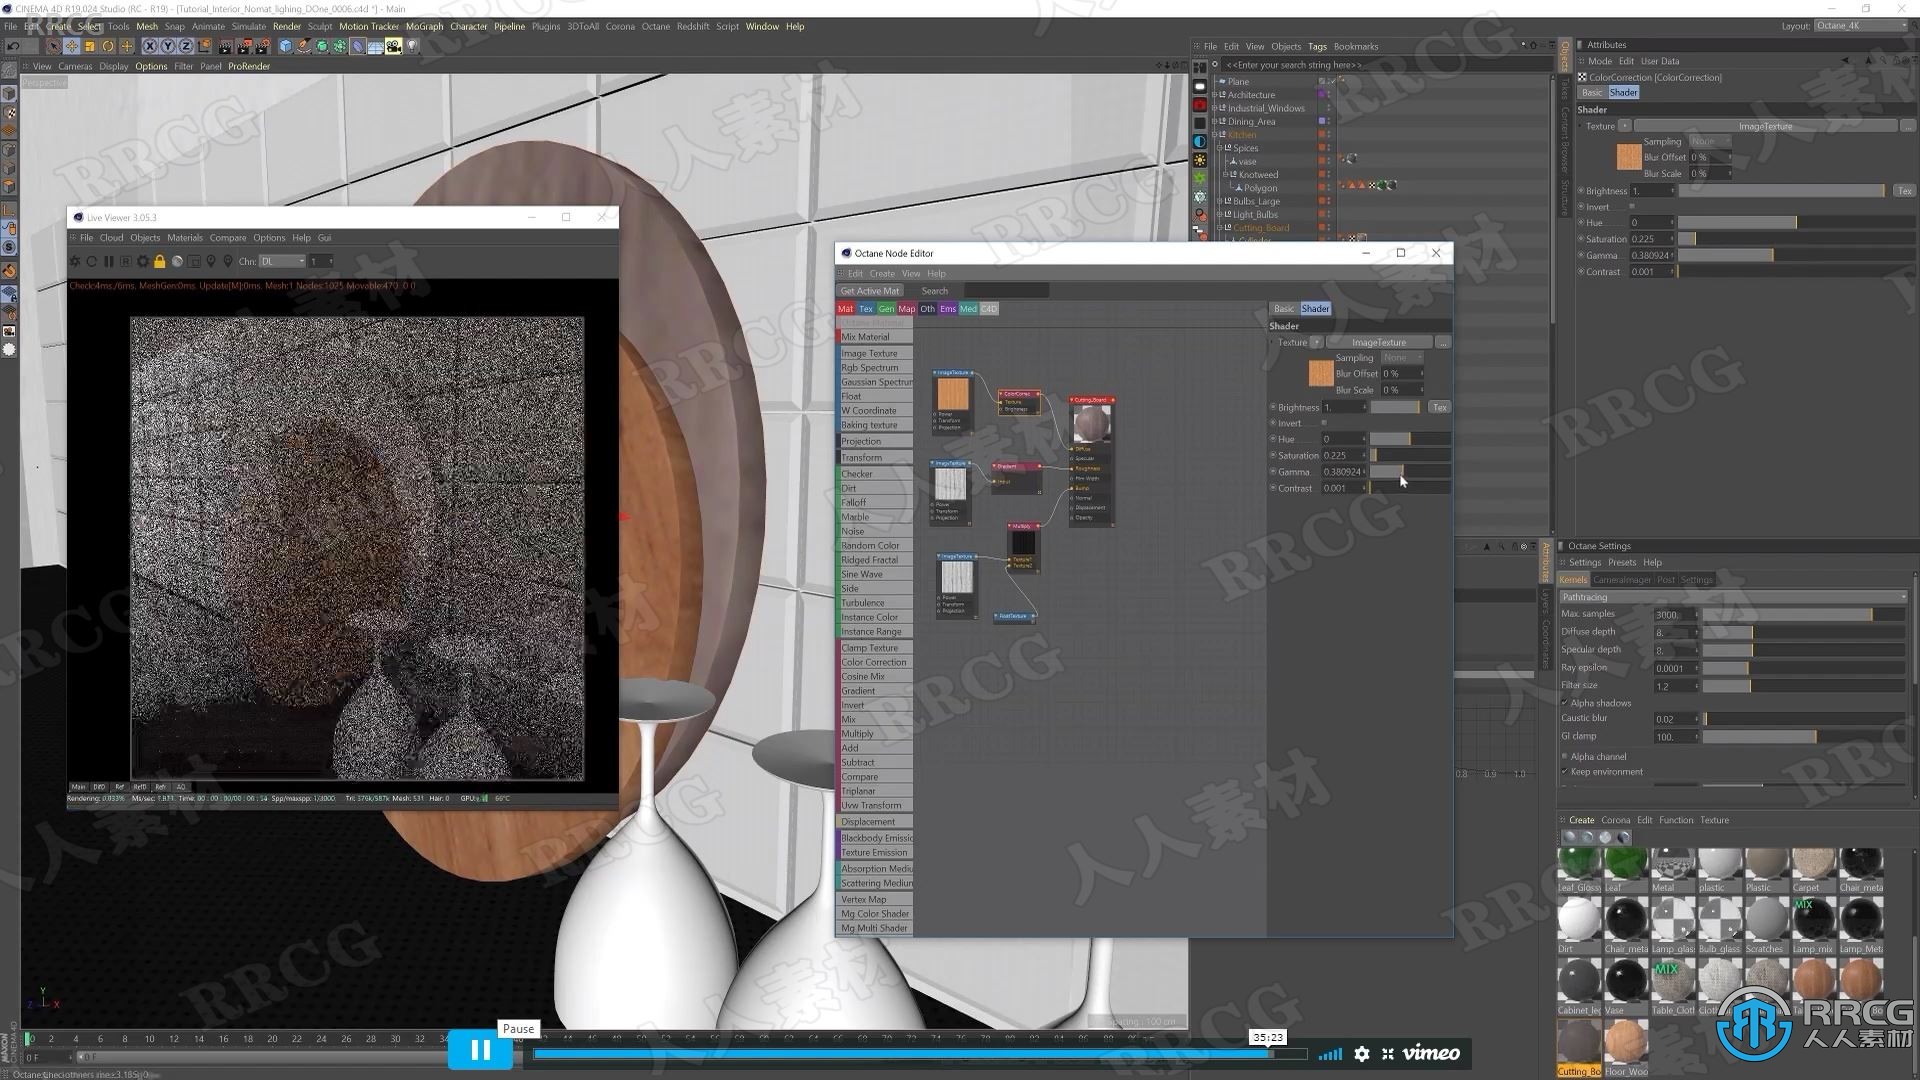Open Create menu in Octane Node Editor
This screenshot has width=1920, height=1080.
coord(882,273)
